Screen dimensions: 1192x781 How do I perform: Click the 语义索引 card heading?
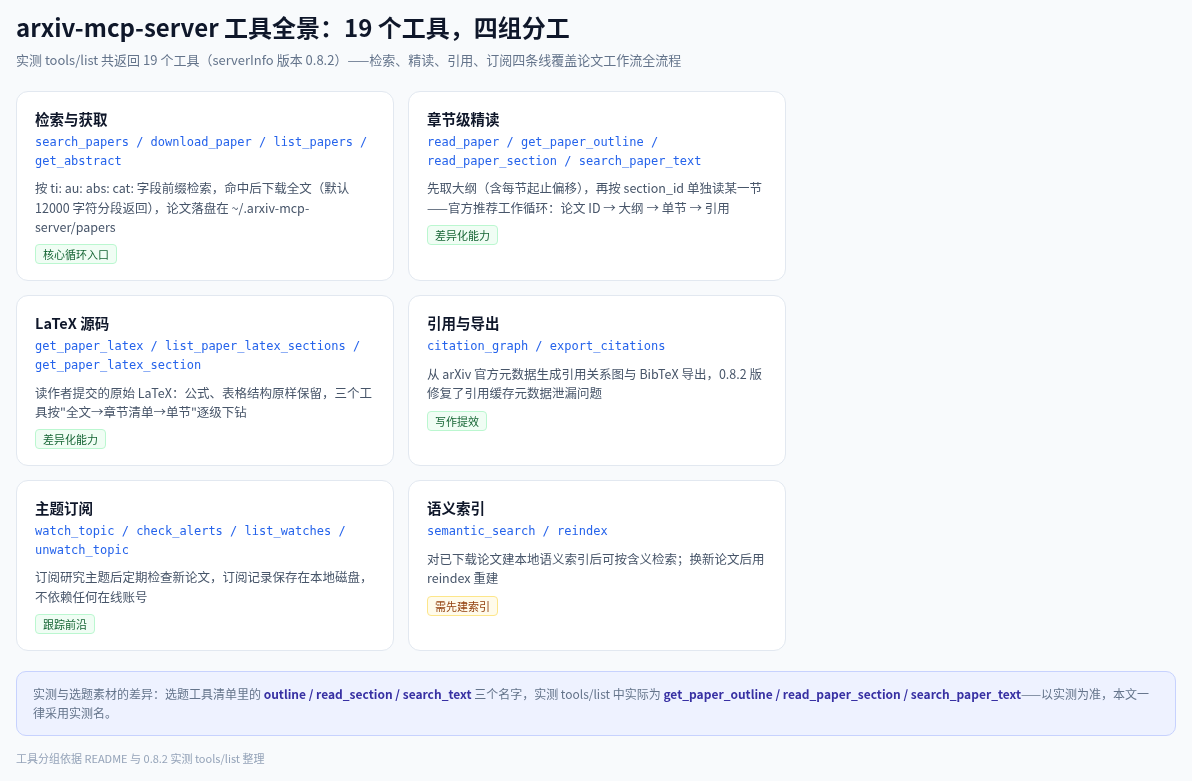[455, 509]
